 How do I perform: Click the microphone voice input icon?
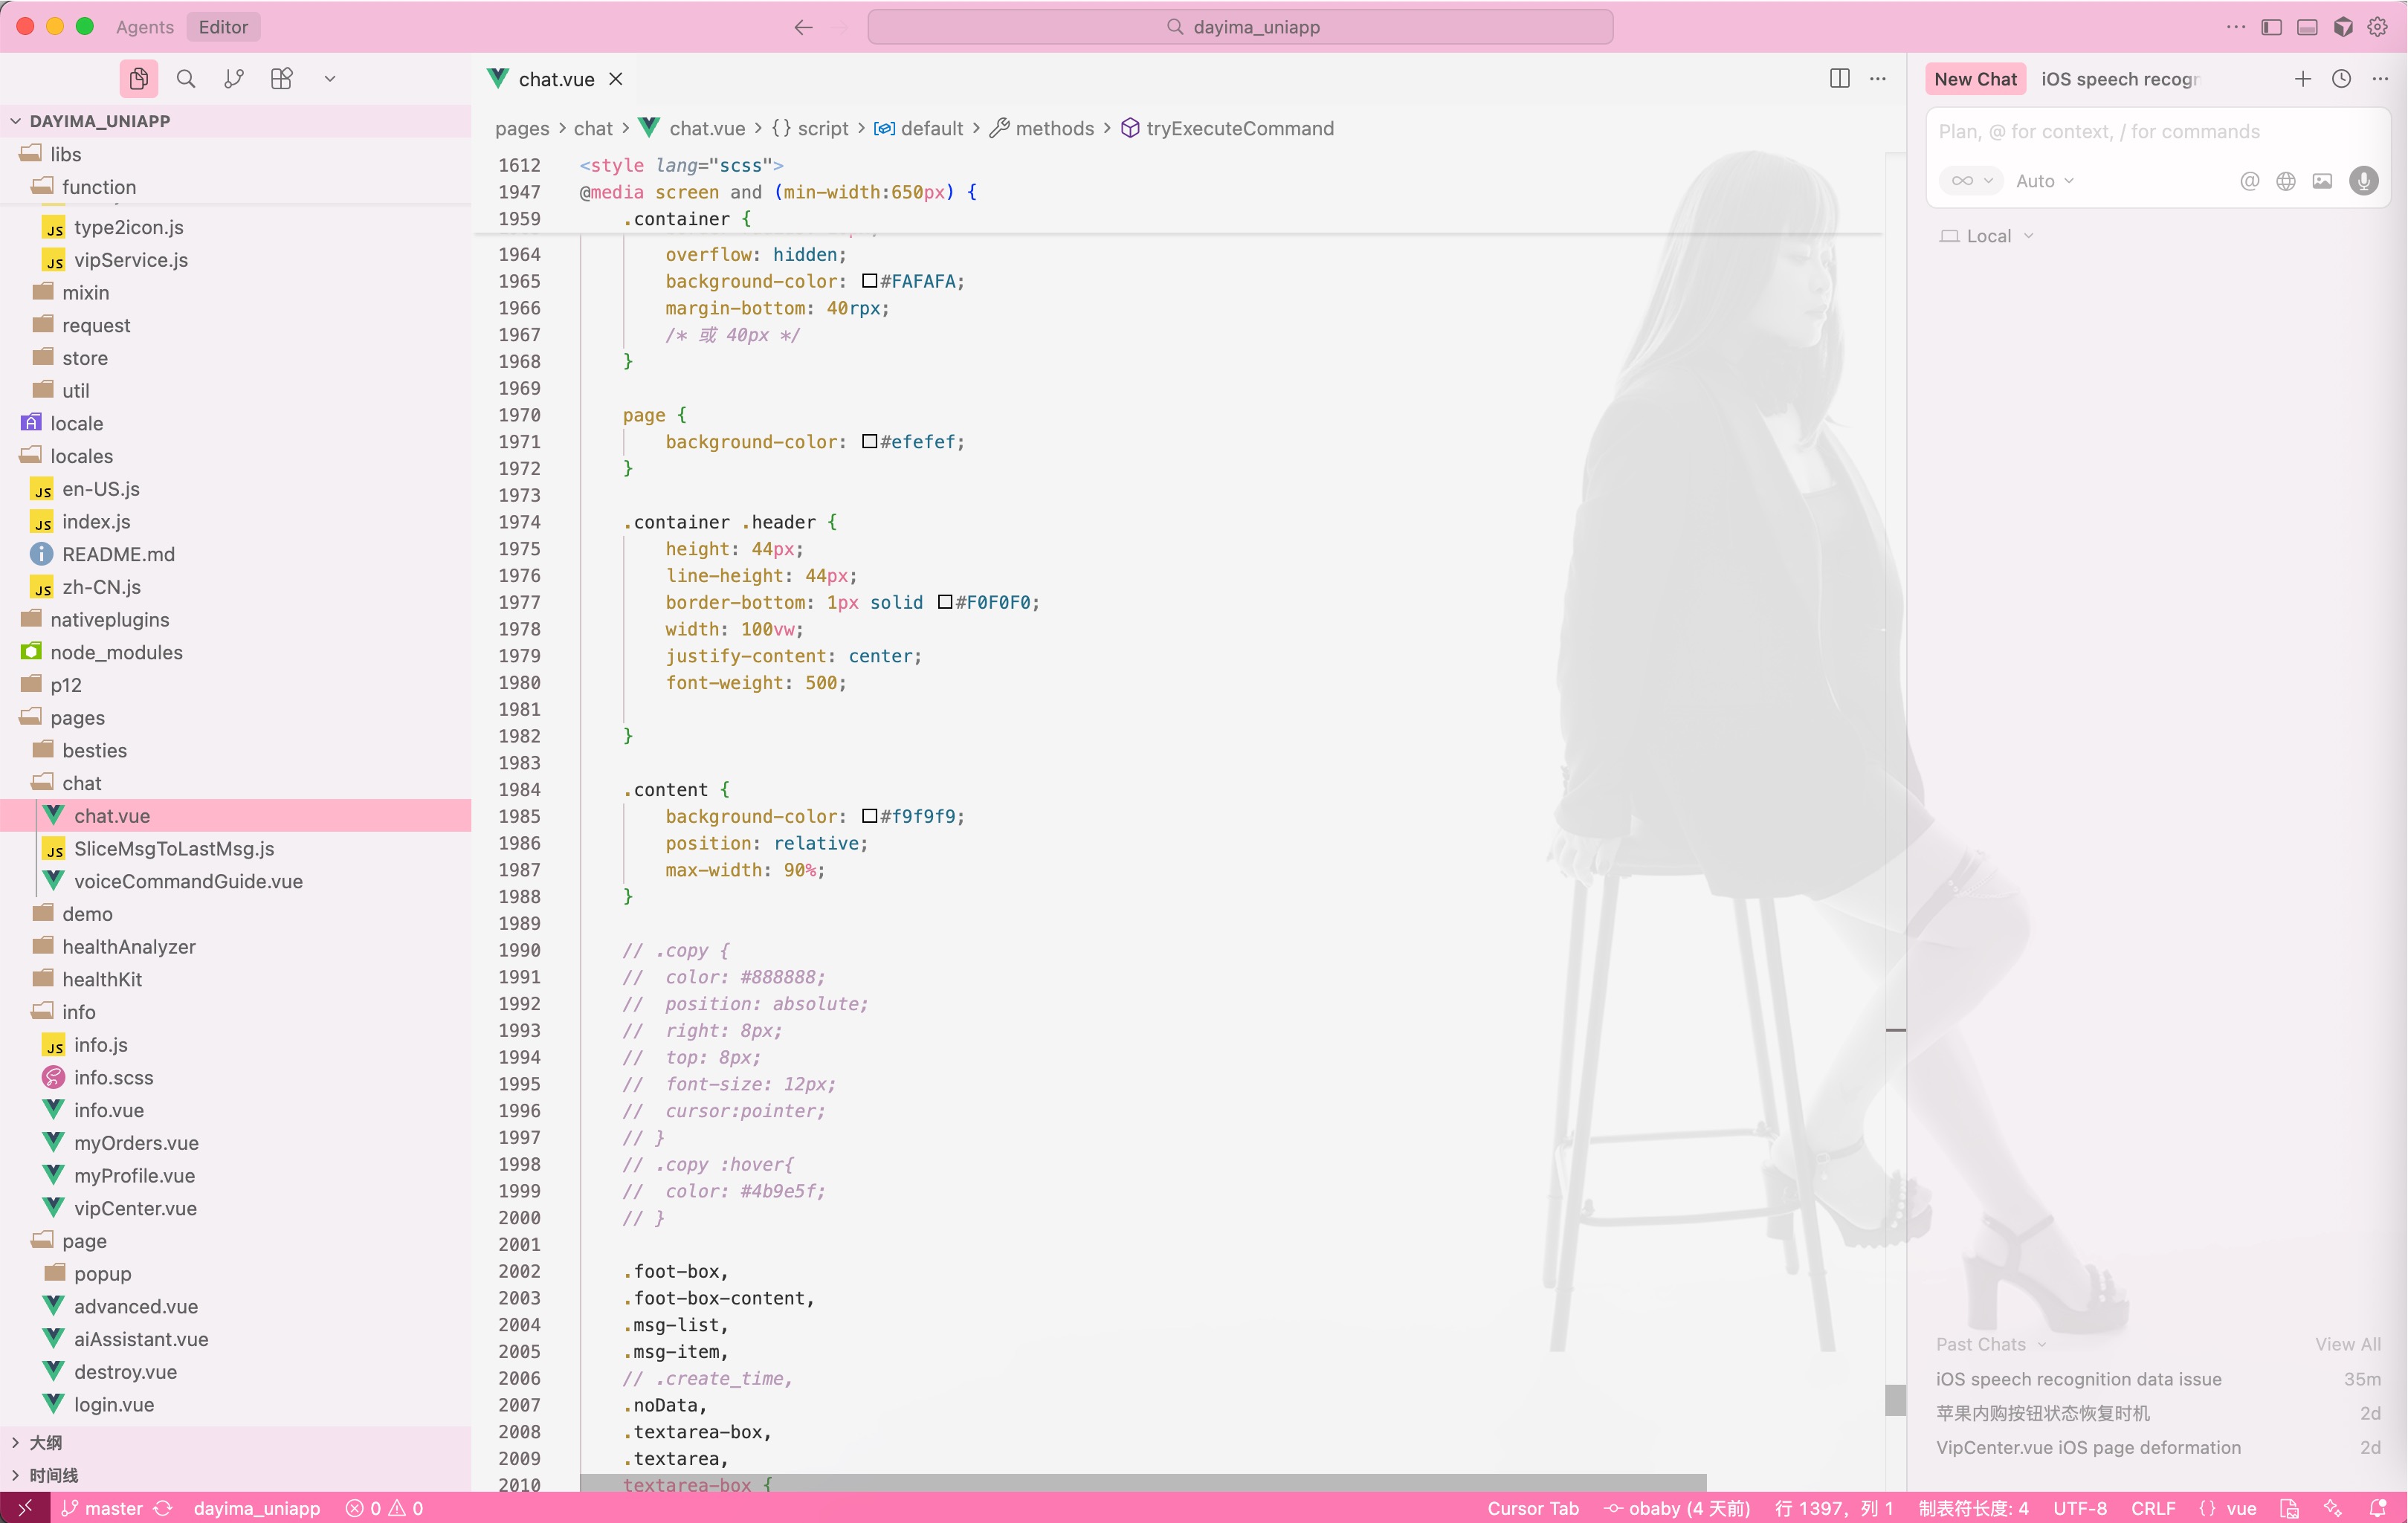(x=2364, y=181)
